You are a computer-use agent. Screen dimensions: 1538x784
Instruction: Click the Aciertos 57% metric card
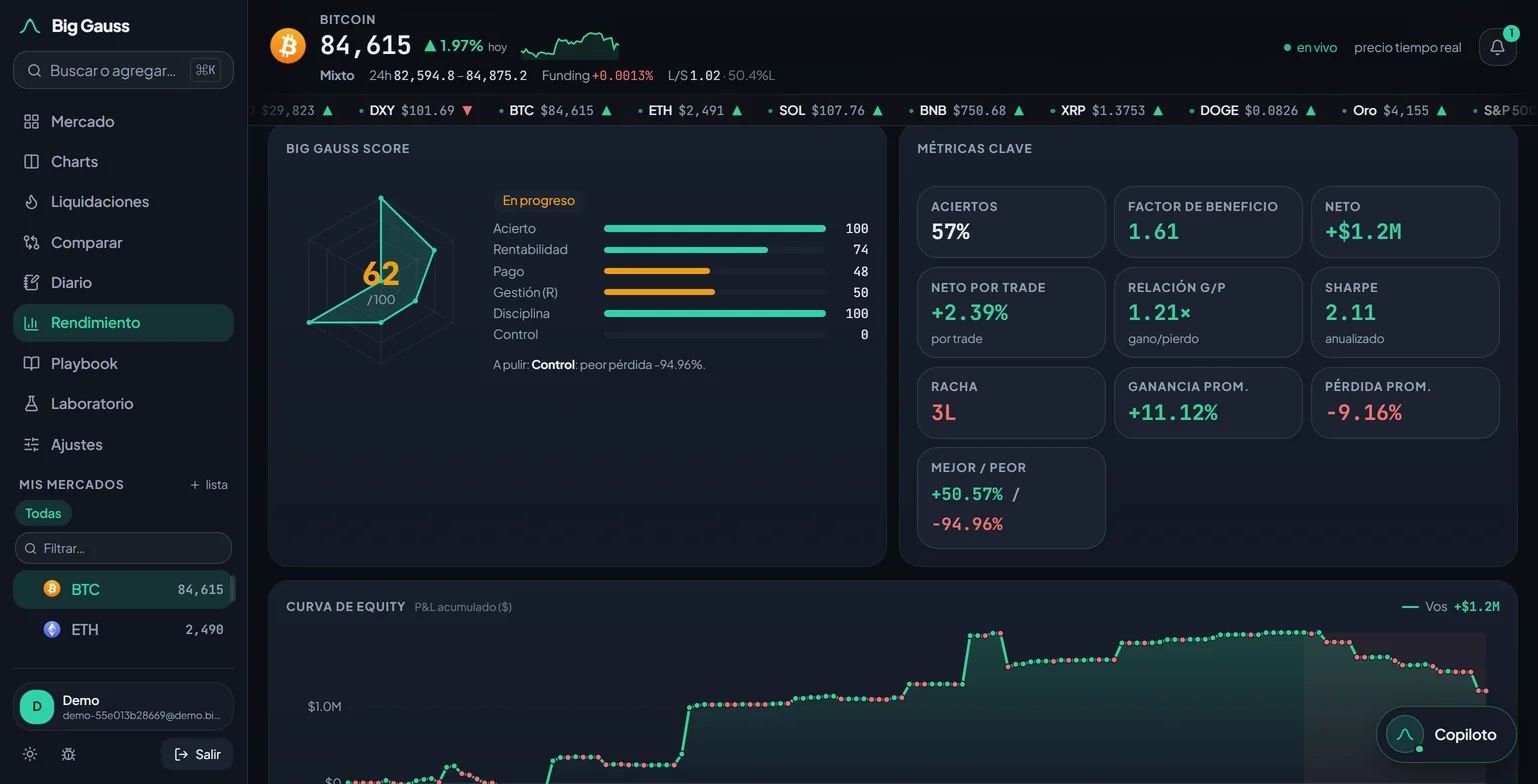click(x=1011, y=222)
